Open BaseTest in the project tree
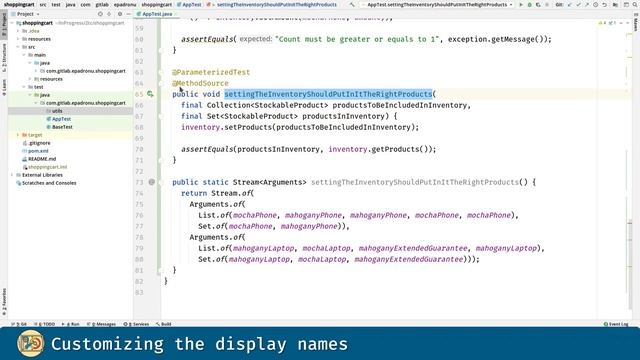The height and width of the screenshot is (360, 640). pos(62,127)
